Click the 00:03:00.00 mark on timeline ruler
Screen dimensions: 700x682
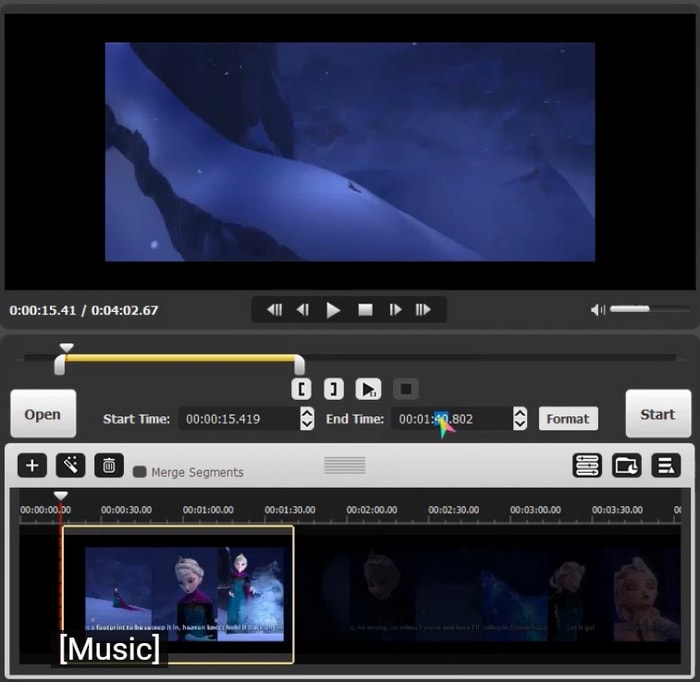click(535, 510)
